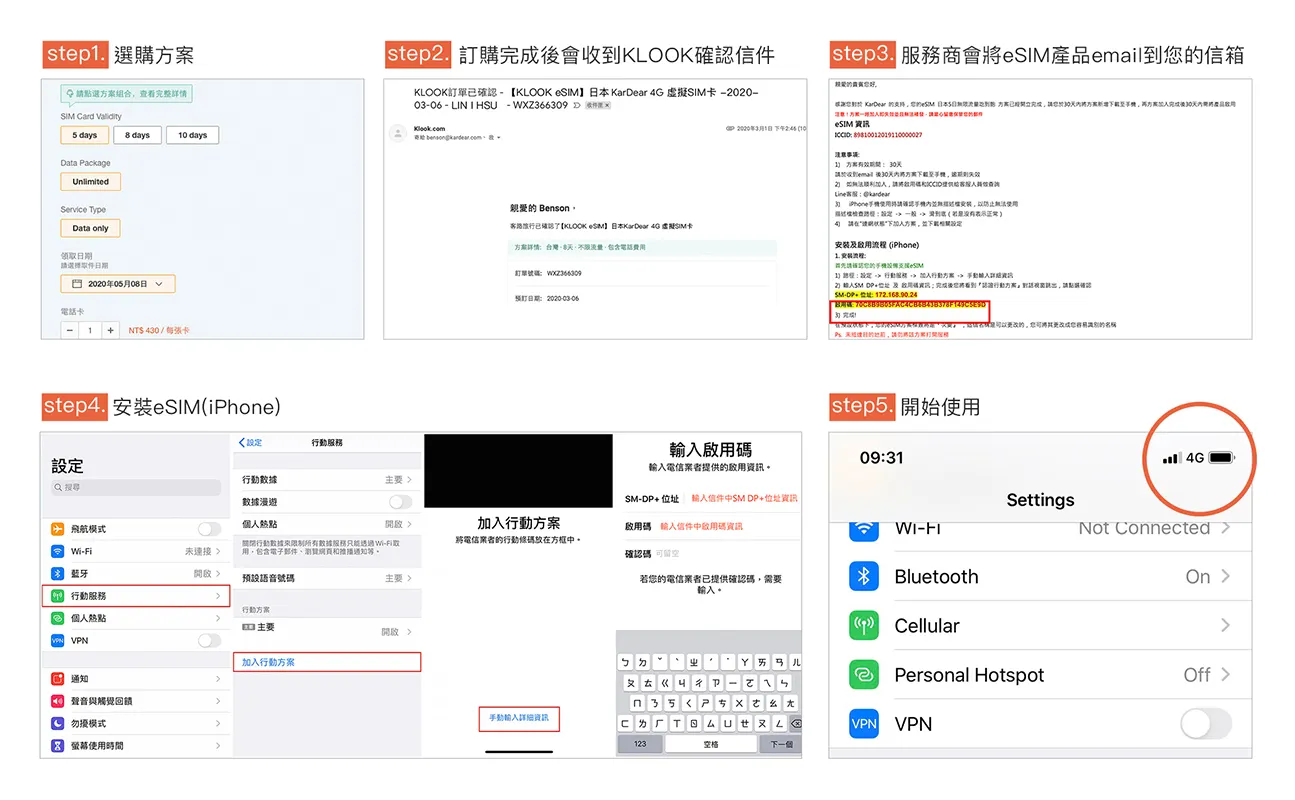This screenshot has width=1295, height=800.
Task: Click the 聲音與觸覺回饋 item in sidebar
Action: point(136,701)
